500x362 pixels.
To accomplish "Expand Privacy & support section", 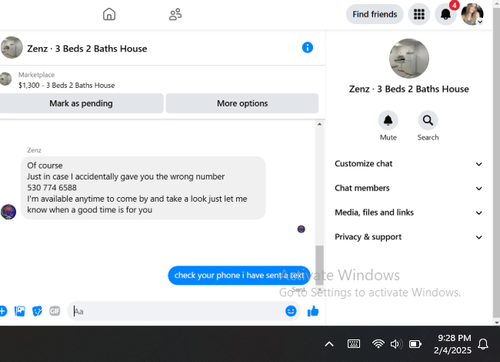I will 409,237.
